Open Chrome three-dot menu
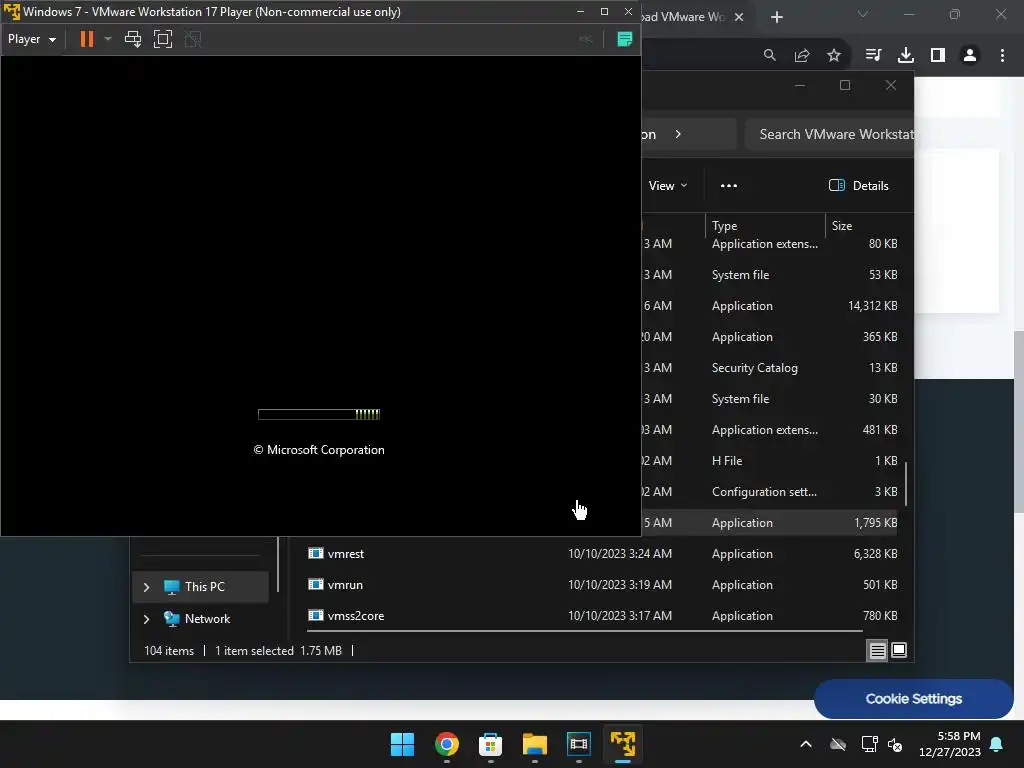Image resolution: width=1024 pixels, height=768 pixels. 1002,56
